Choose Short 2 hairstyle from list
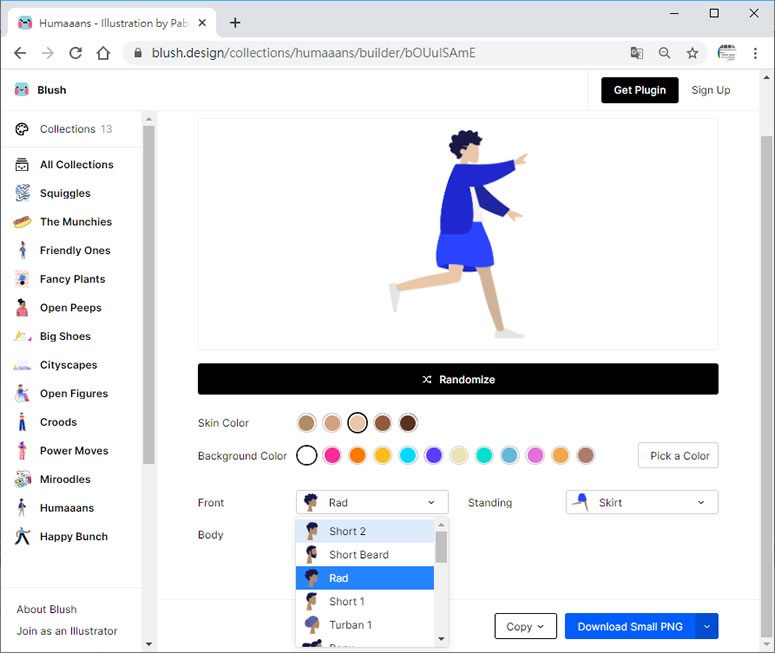Viewport: 775px width, 653px height. tap(365, 531)
